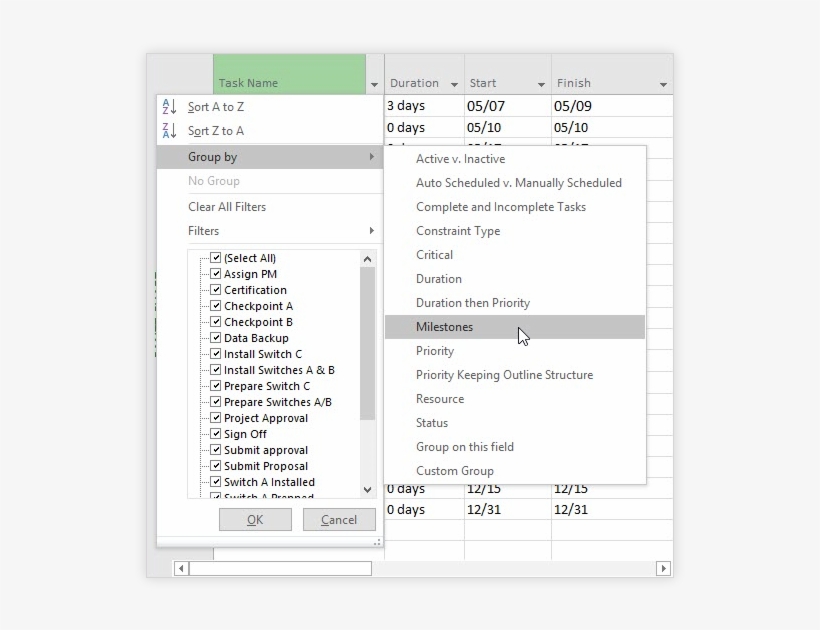Screen dimensions: 820x630
Task: Uncheck the Switch A Installed checkbox
Action: 215,482
